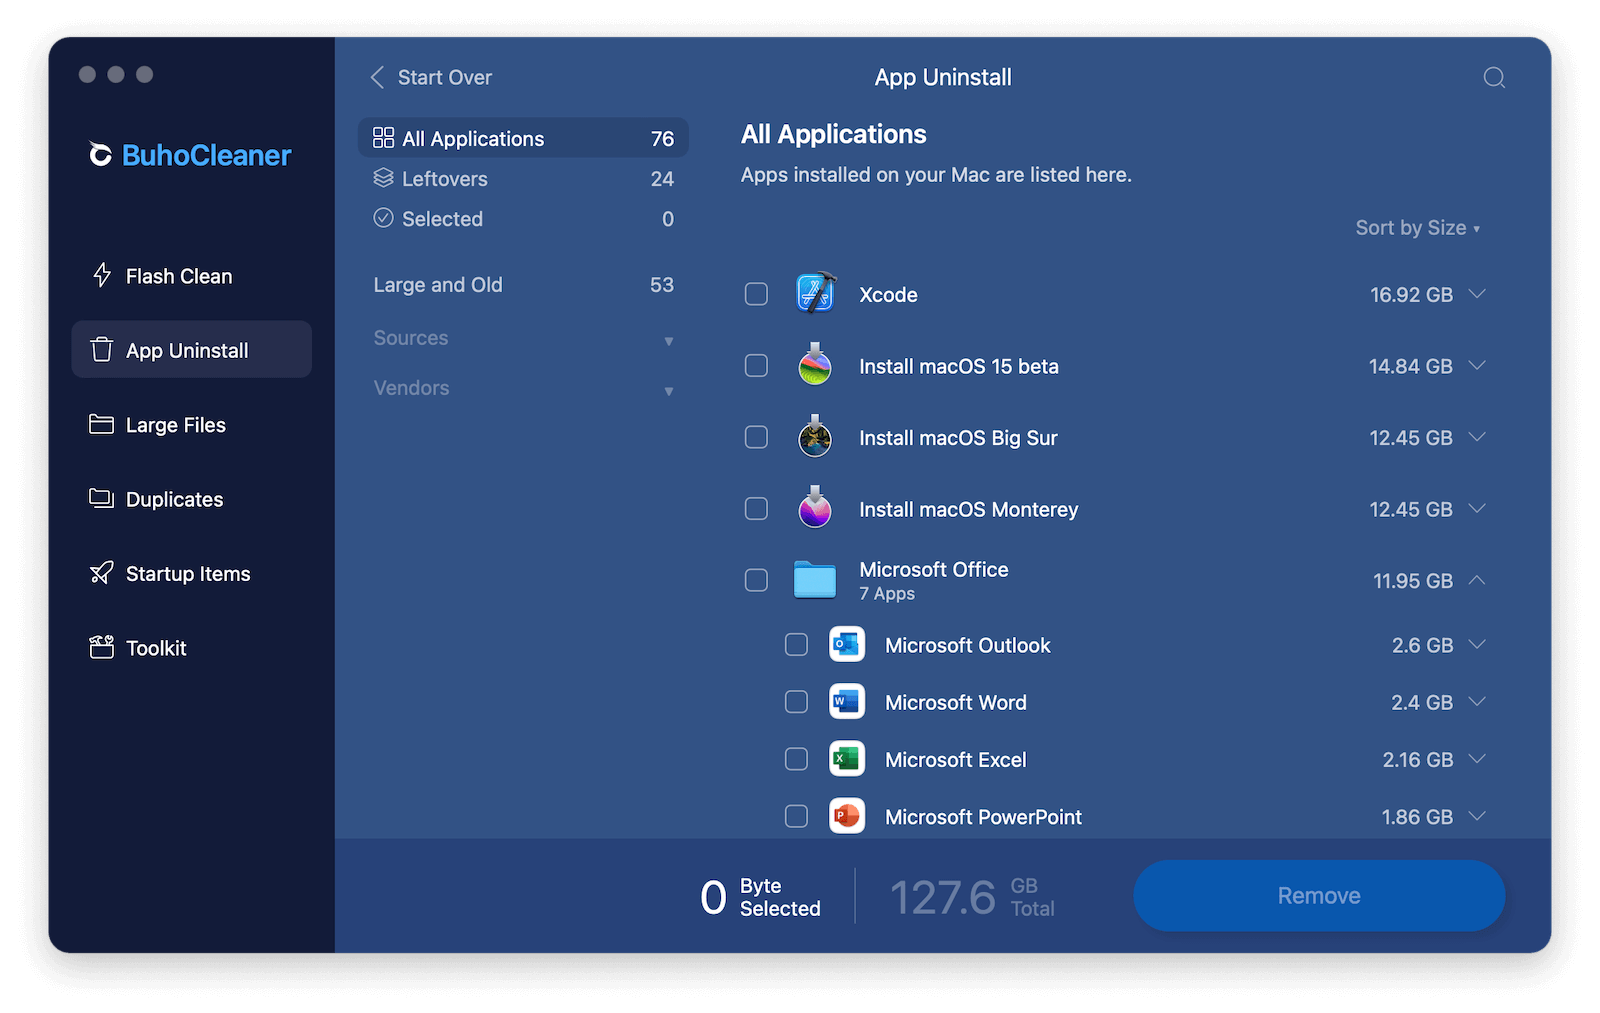This screenshot has width=1600, height=1013.
Task: Expand the Sources filter section
Action: pyautogui.click(x=523, y=338)
